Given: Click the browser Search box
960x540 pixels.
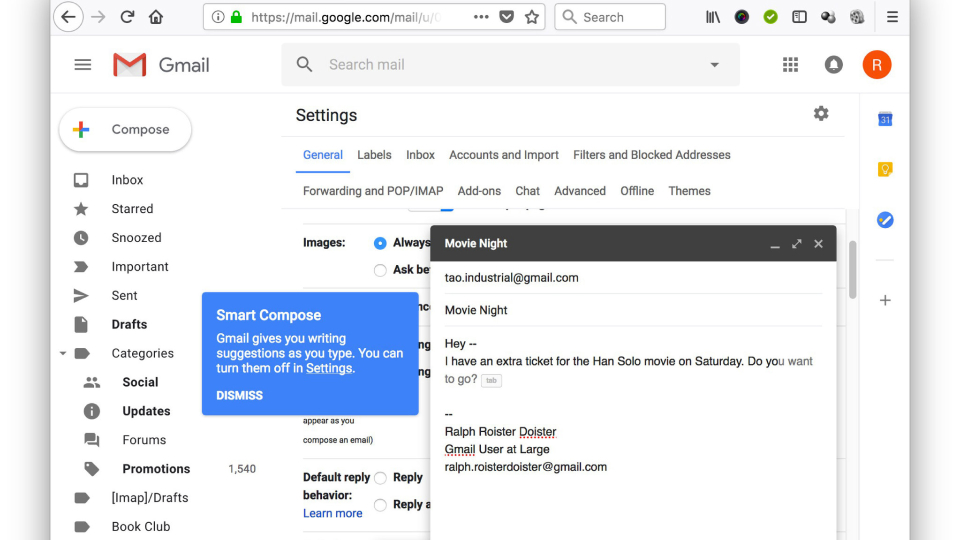Looking at the screenshot, I should (610, 17).
